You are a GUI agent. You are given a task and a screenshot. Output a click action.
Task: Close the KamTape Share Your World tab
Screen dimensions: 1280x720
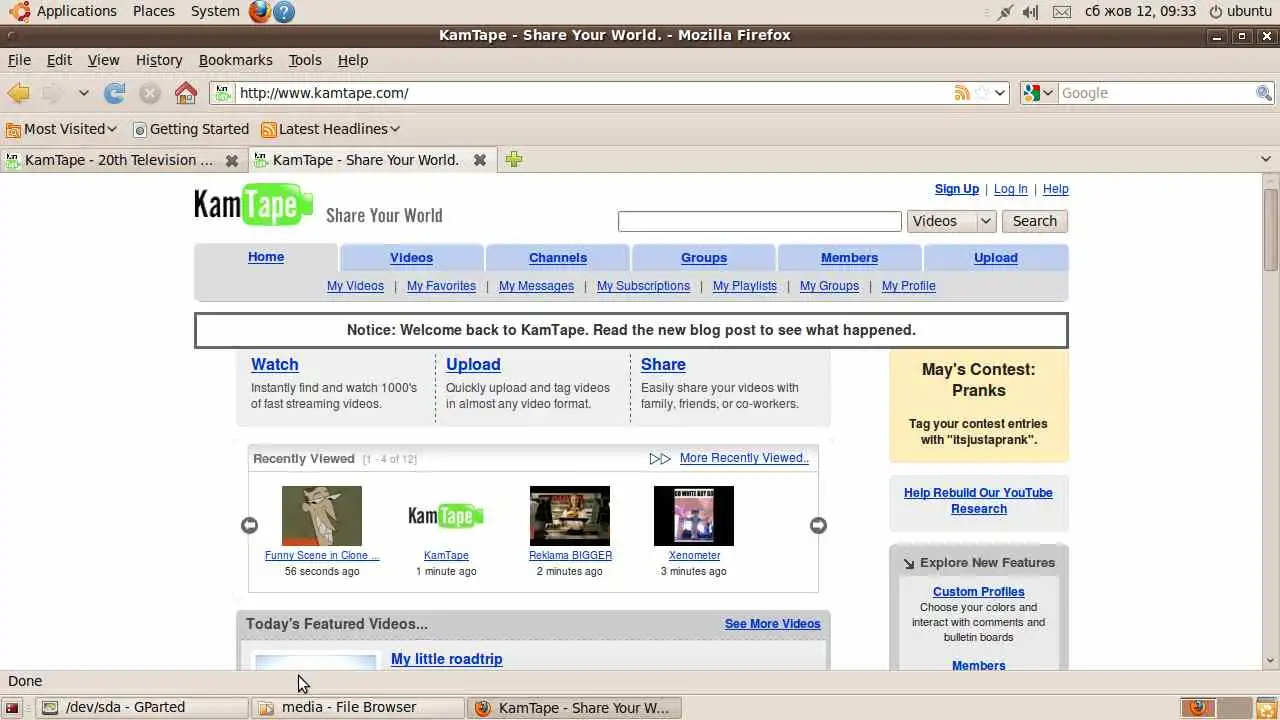point(480,160)
